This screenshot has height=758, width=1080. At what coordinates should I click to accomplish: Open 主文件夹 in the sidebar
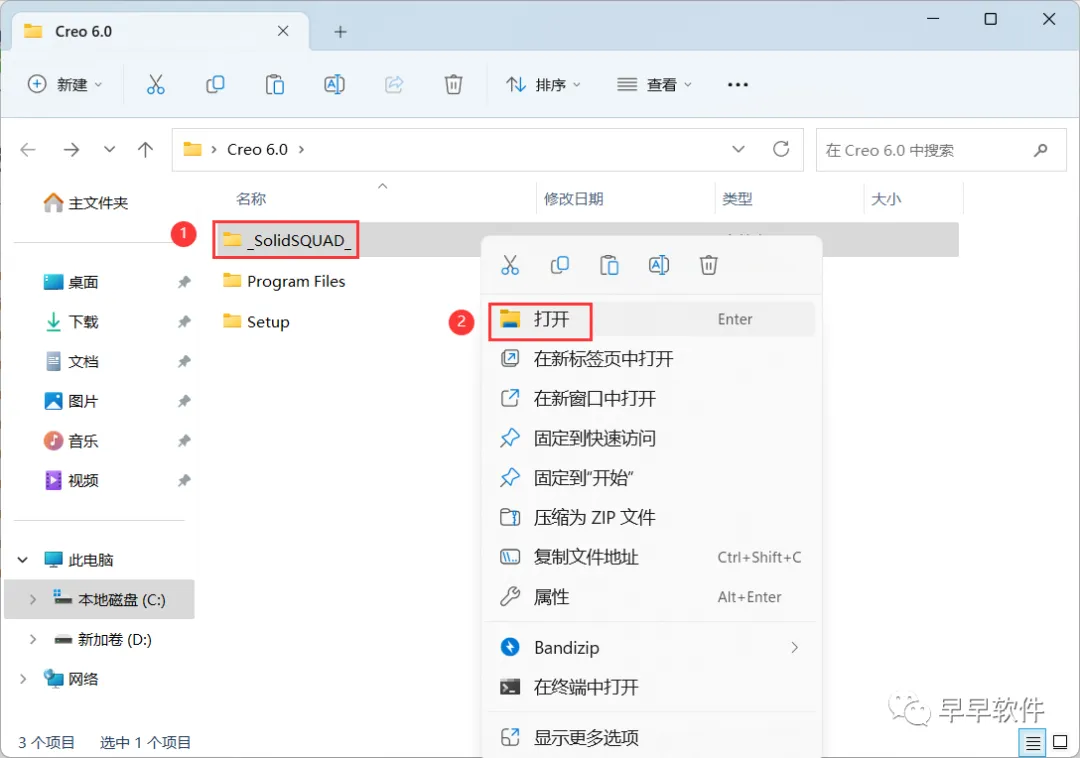coord(85,202)
